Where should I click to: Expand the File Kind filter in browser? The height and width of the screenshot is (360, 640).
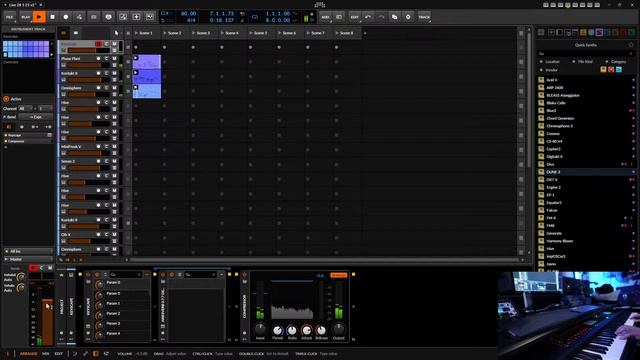click(583, 62)
